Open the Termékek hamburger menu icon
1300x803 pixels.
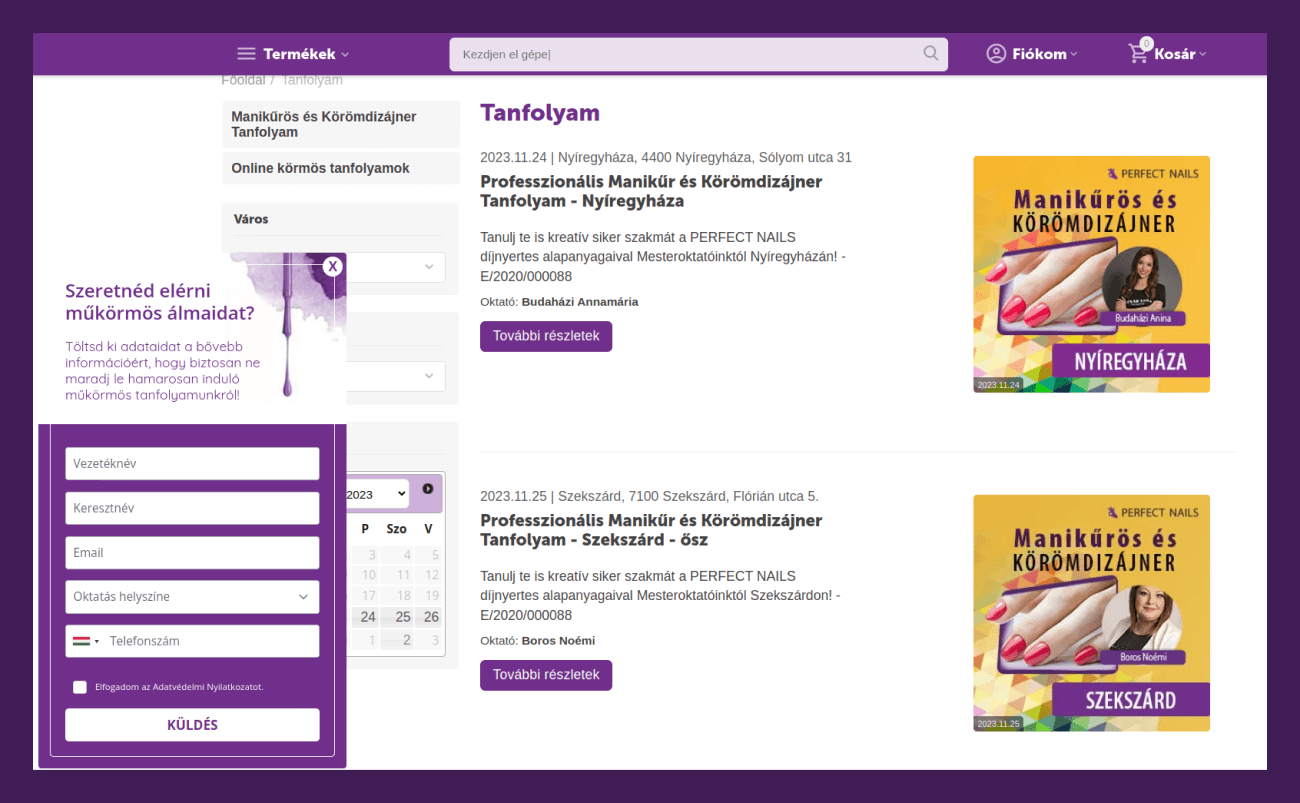[x=246, y=54]
